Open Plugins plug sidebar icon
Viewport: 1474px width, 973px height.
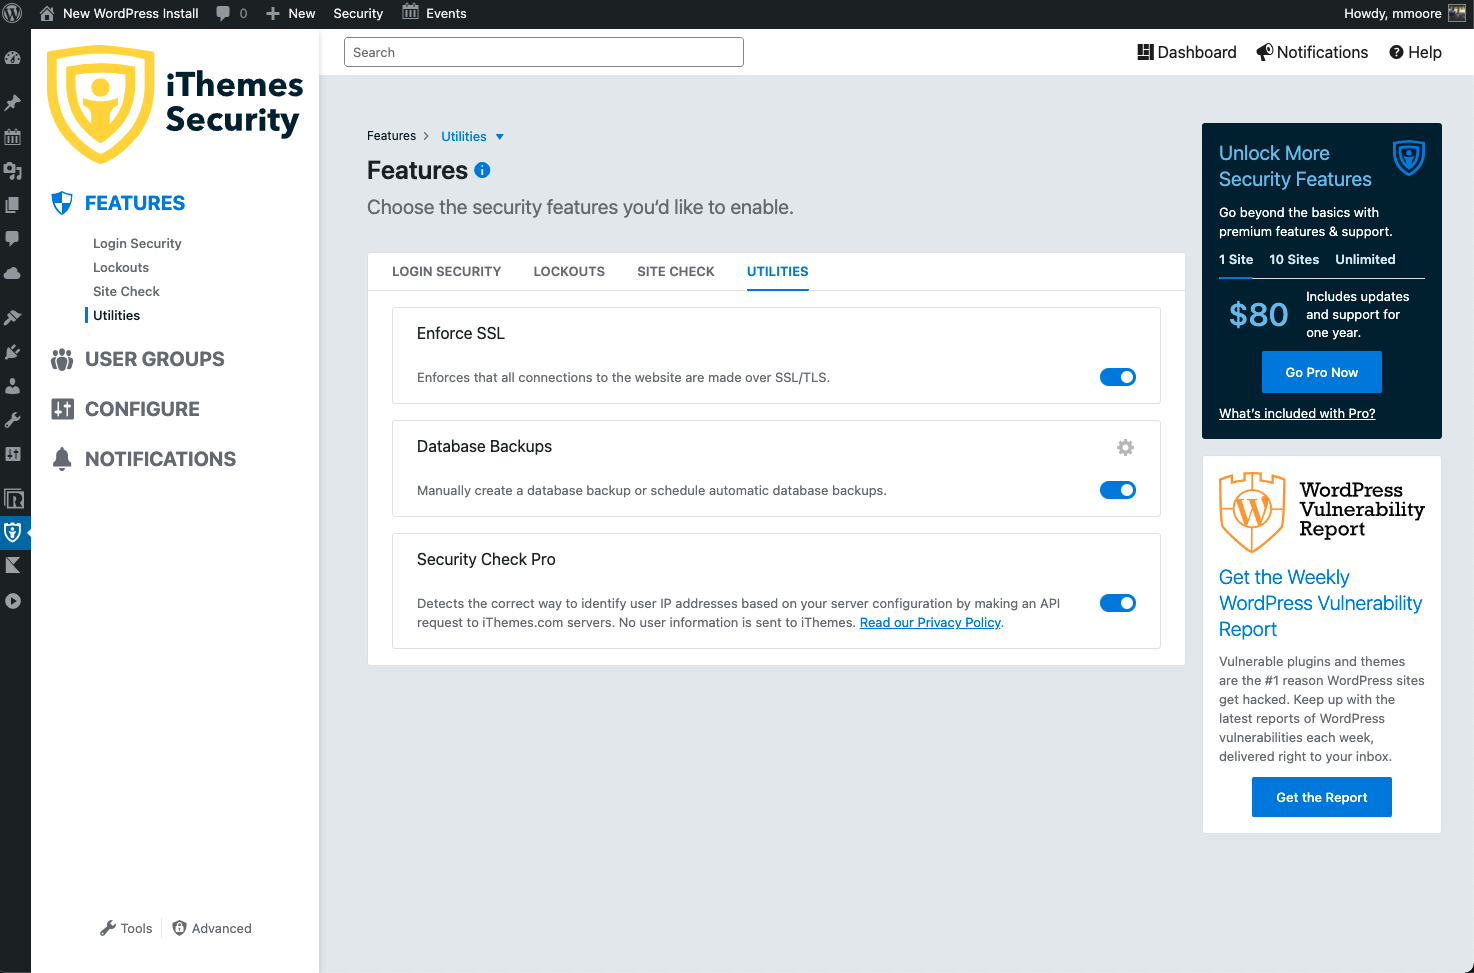coord(13,352)
